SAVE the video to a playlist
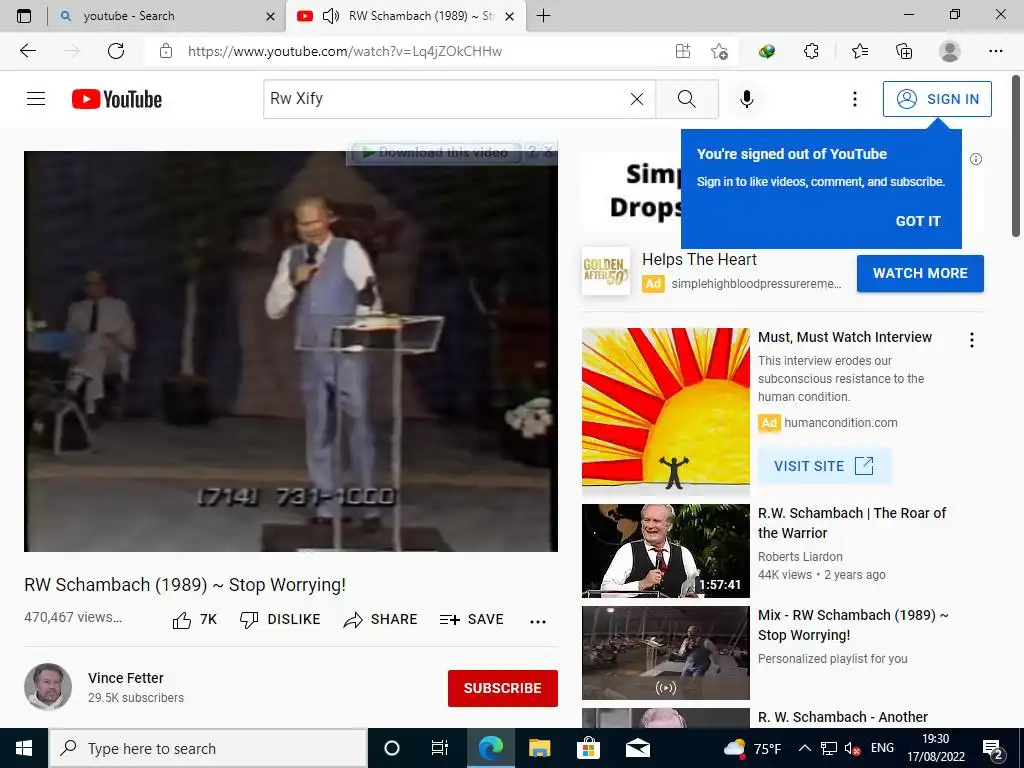1024x768 pixels. tap(472, 620)
